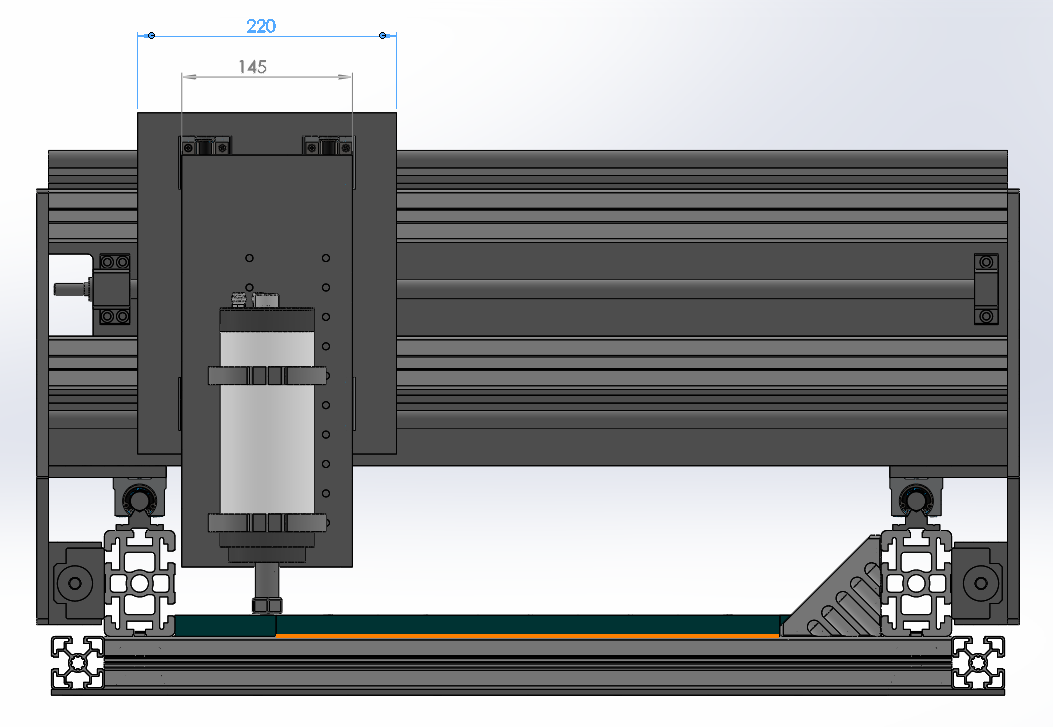This screenshot has height=727, width=1053.
Task: Click the bottom-right square extrusion end
Action: point(977,662)
